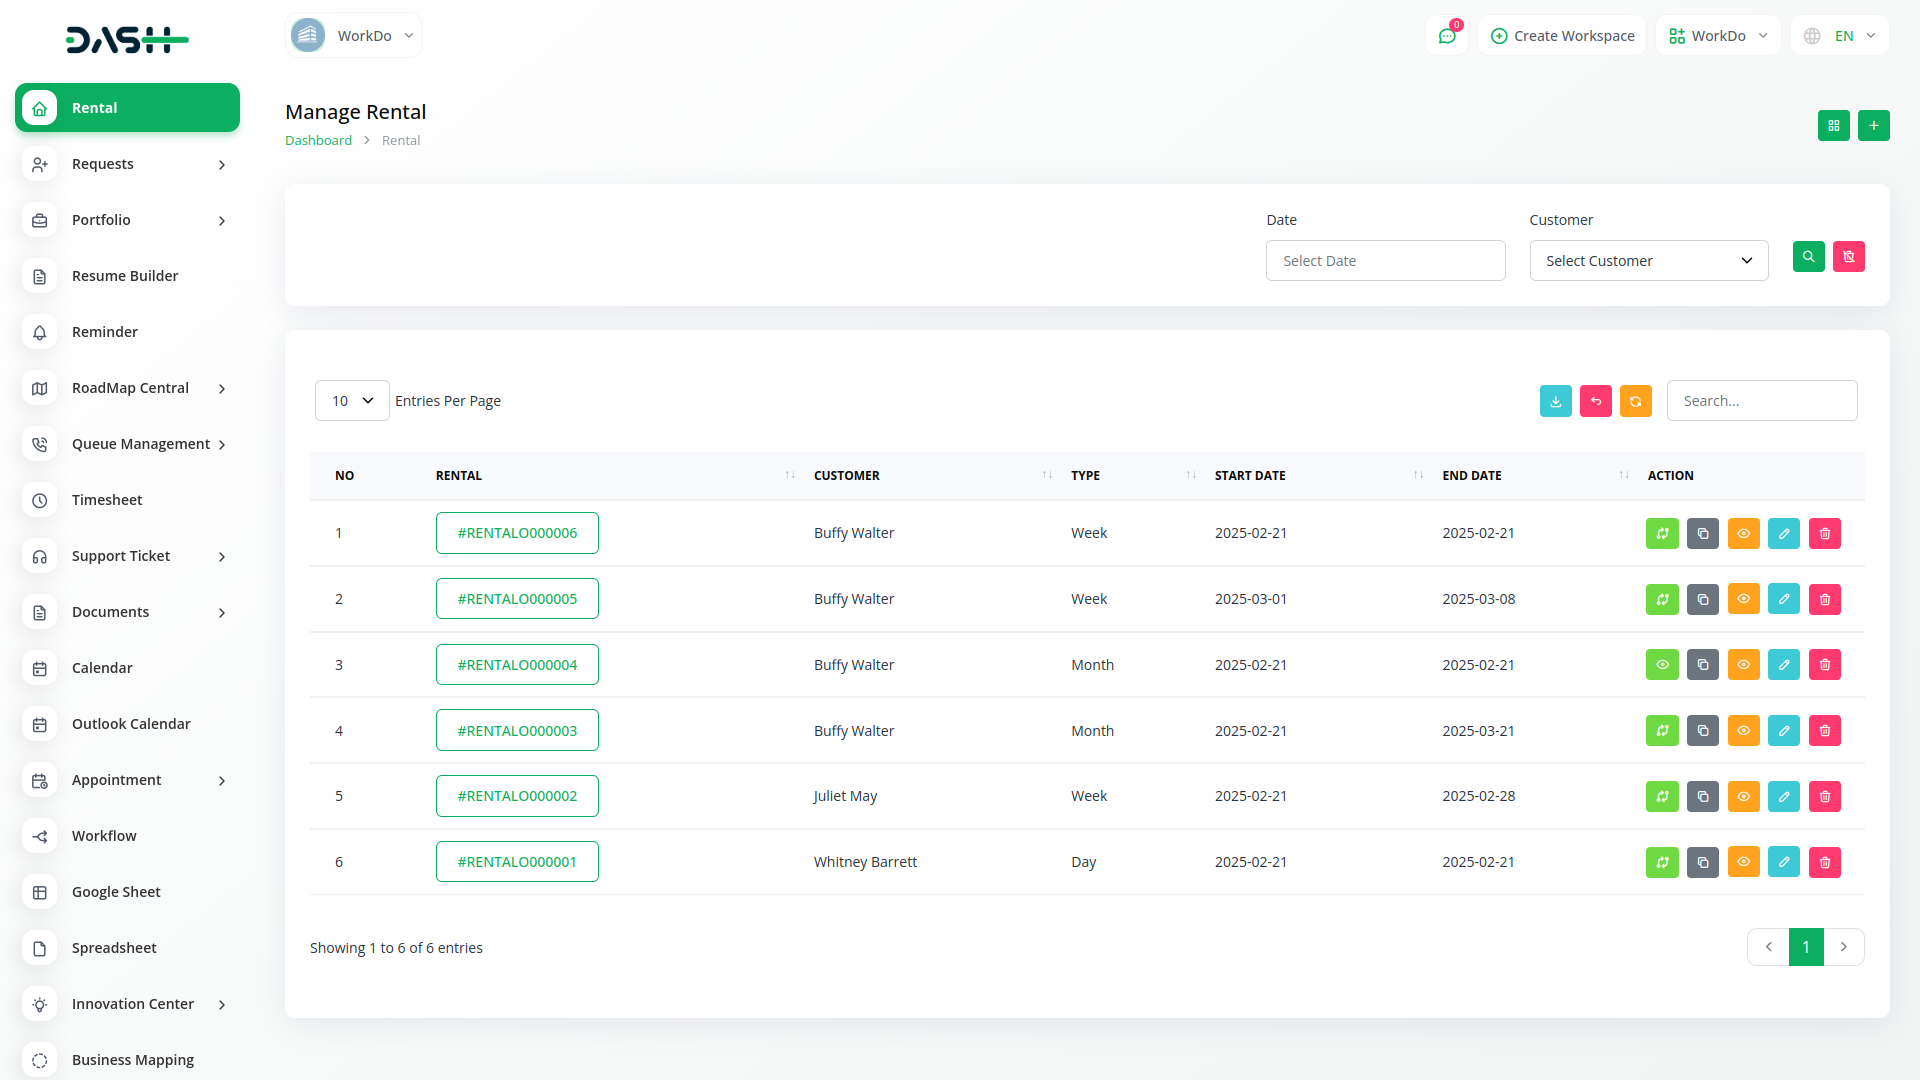Open the Select Customer dropdown
1920x1080 pixels.
1648,261
